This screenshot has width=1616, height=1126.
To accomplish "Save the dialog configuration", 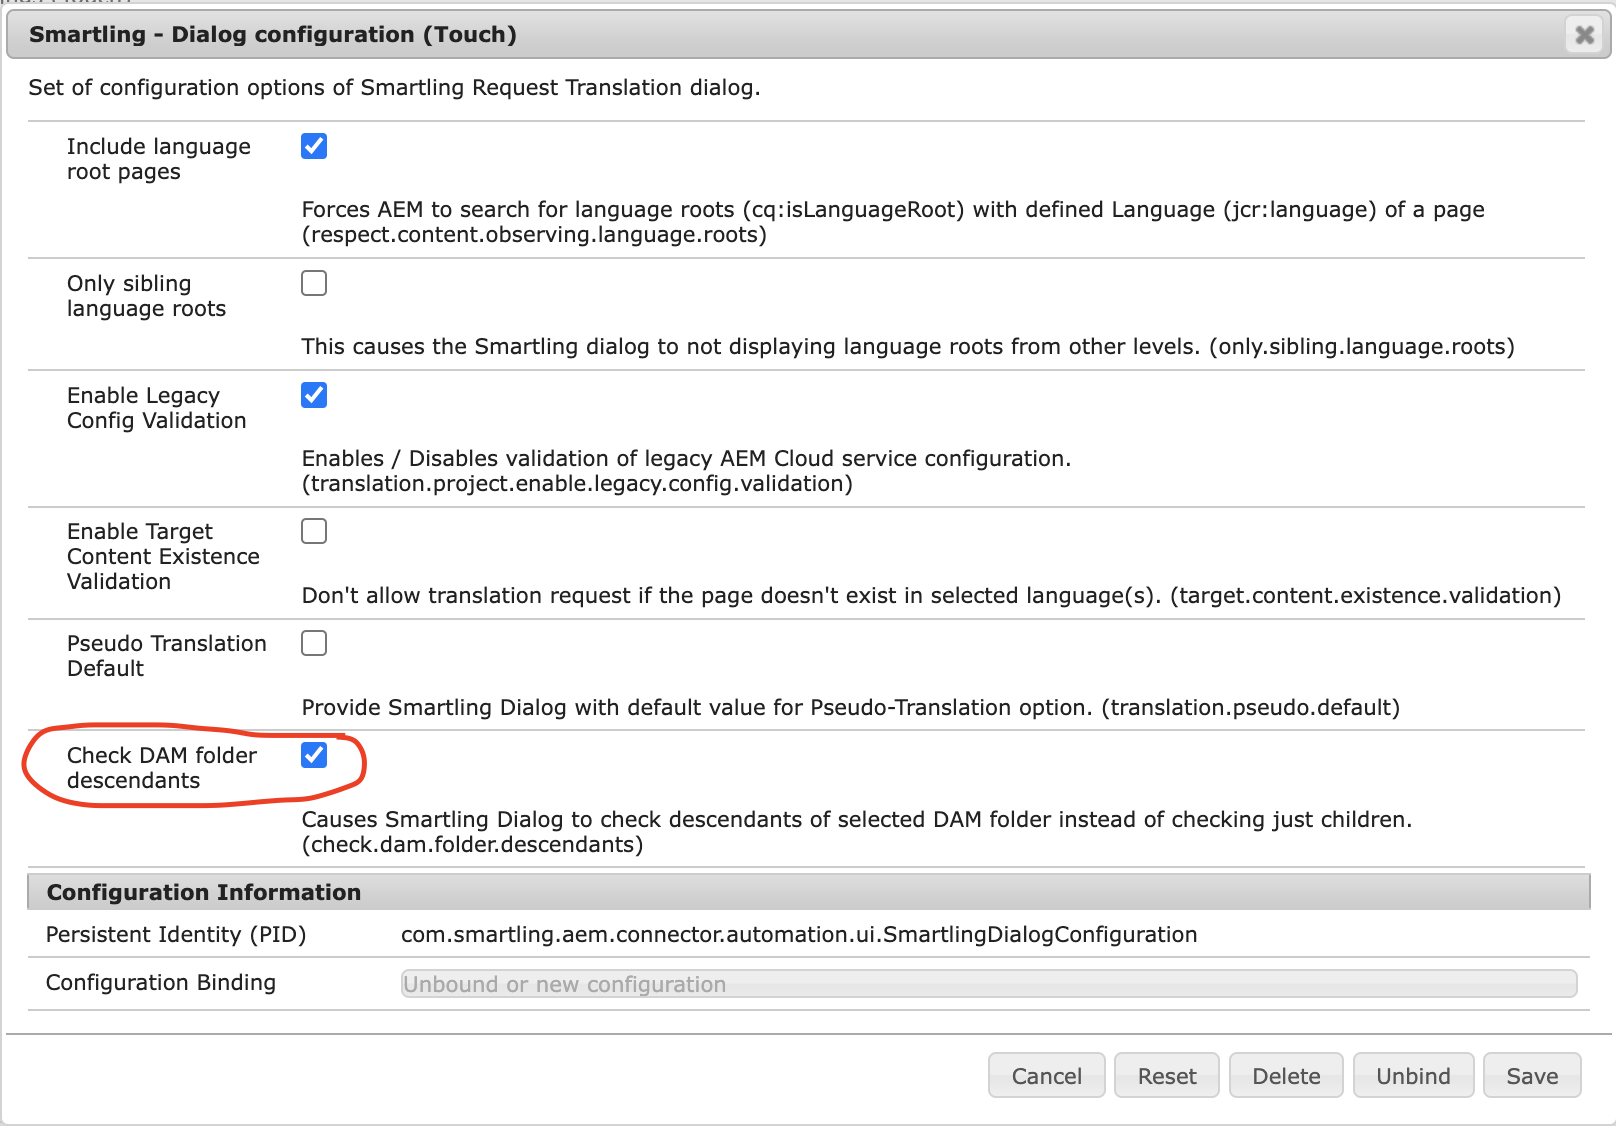I will [1532, 1075].
